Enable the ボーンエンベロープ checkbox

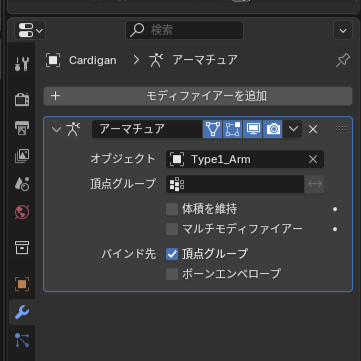tap(172, 274)
